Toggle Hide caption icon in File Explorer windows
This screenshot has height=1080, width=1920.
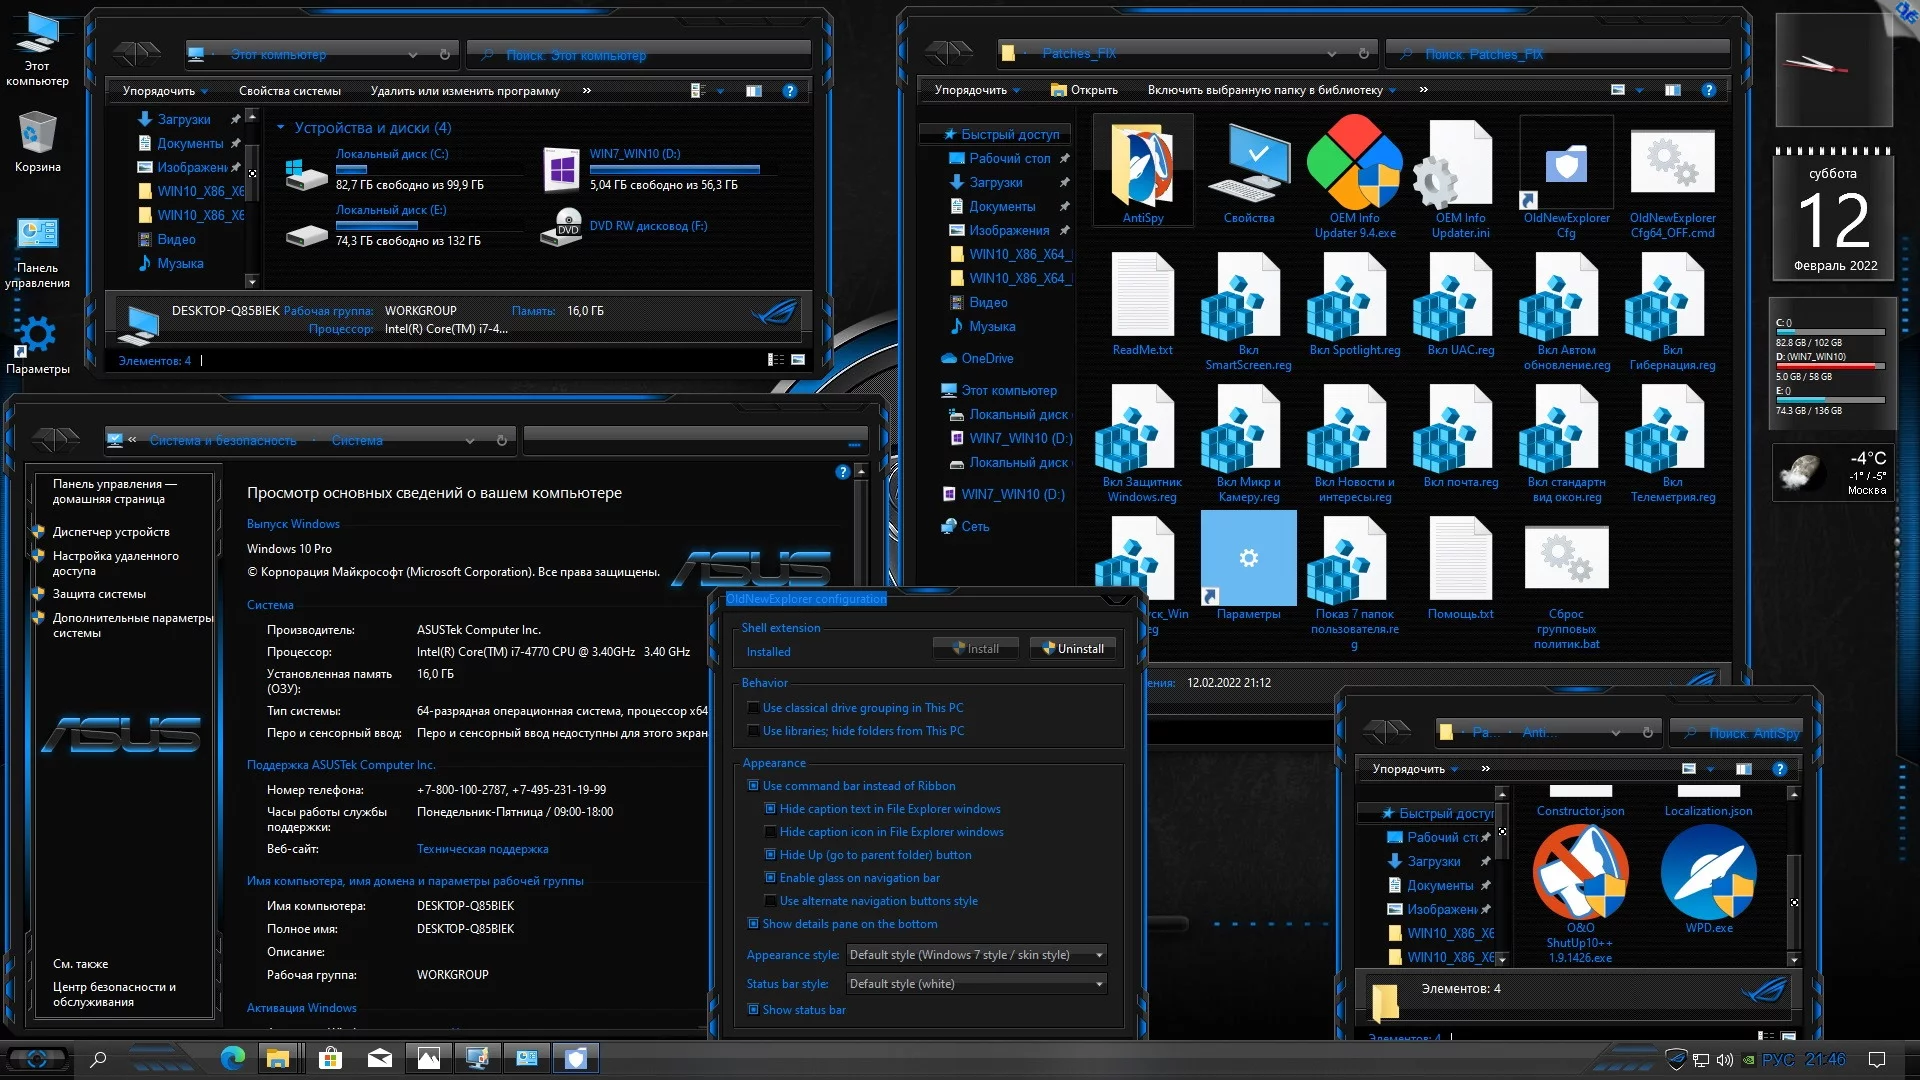[771, 832]
